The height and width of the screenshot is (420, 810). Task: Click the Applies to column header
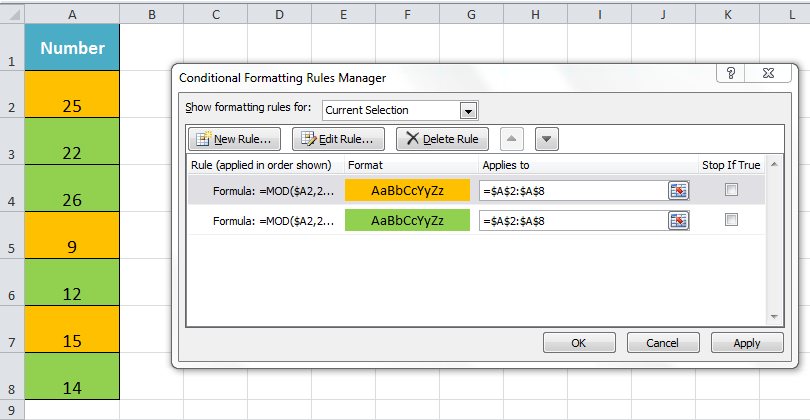[x=588, y=165]
